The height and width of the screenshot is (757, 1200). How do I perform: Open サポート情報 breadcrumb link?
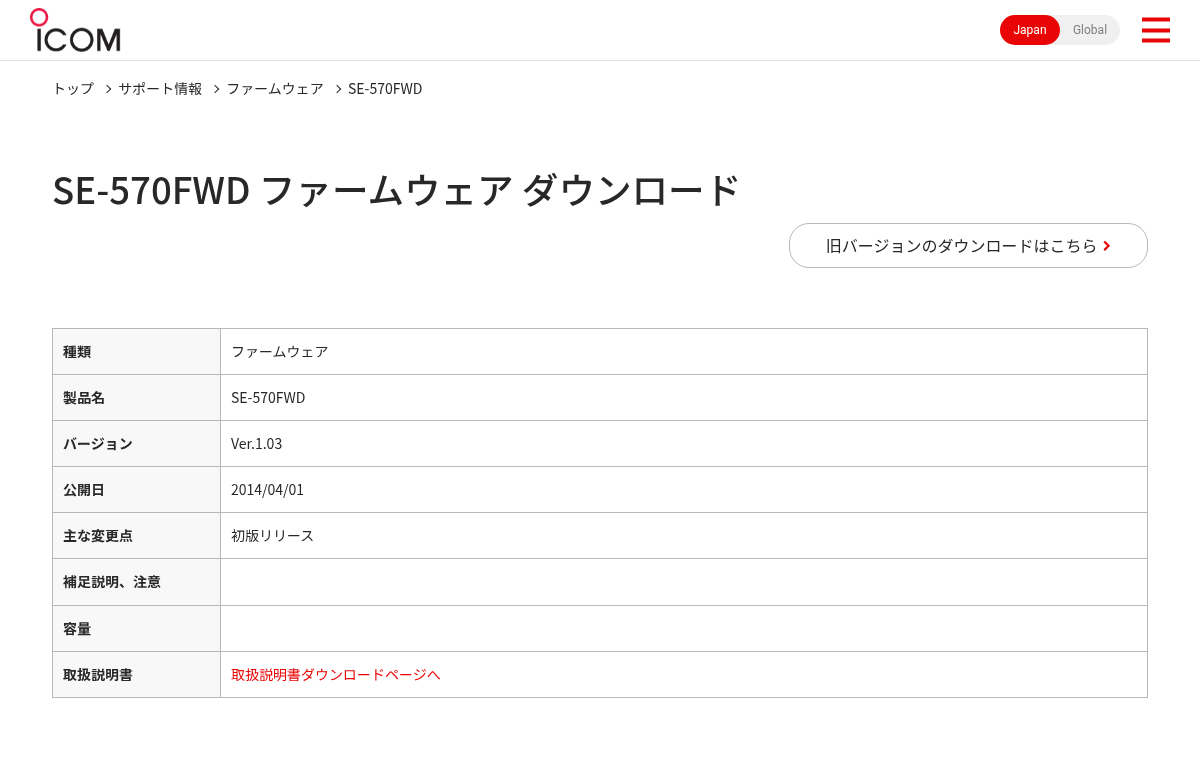[160, 88]
